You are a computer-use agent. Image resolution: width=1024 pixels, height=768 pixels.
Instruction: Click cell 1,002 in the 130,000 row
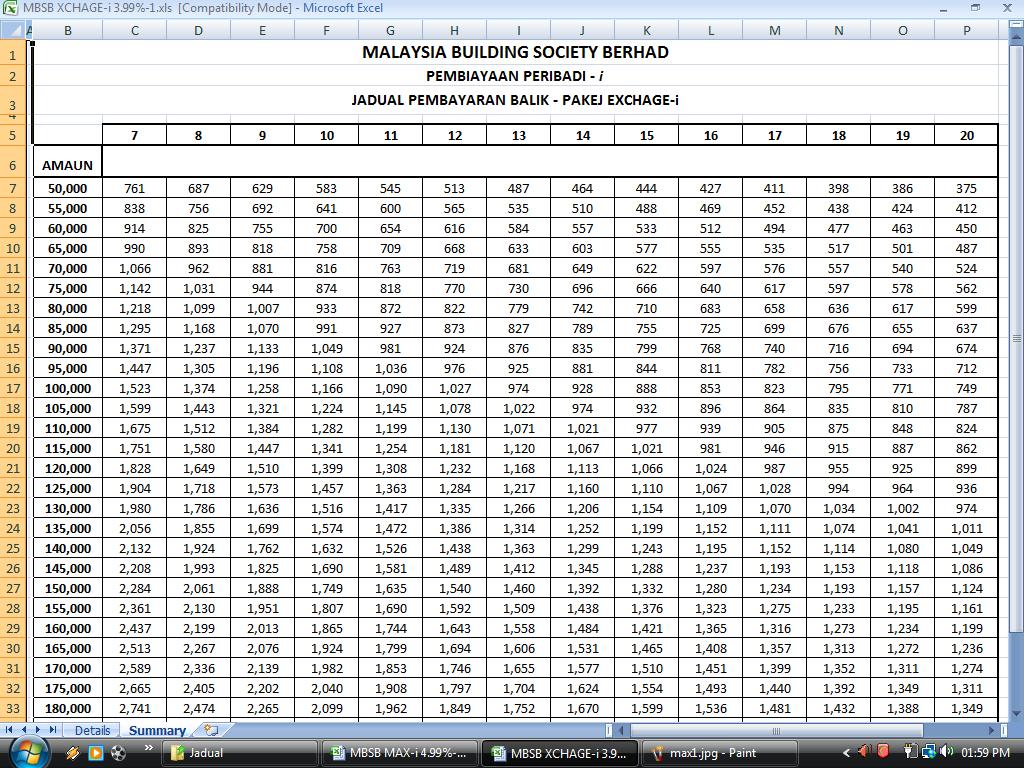(x=903, y=509)
